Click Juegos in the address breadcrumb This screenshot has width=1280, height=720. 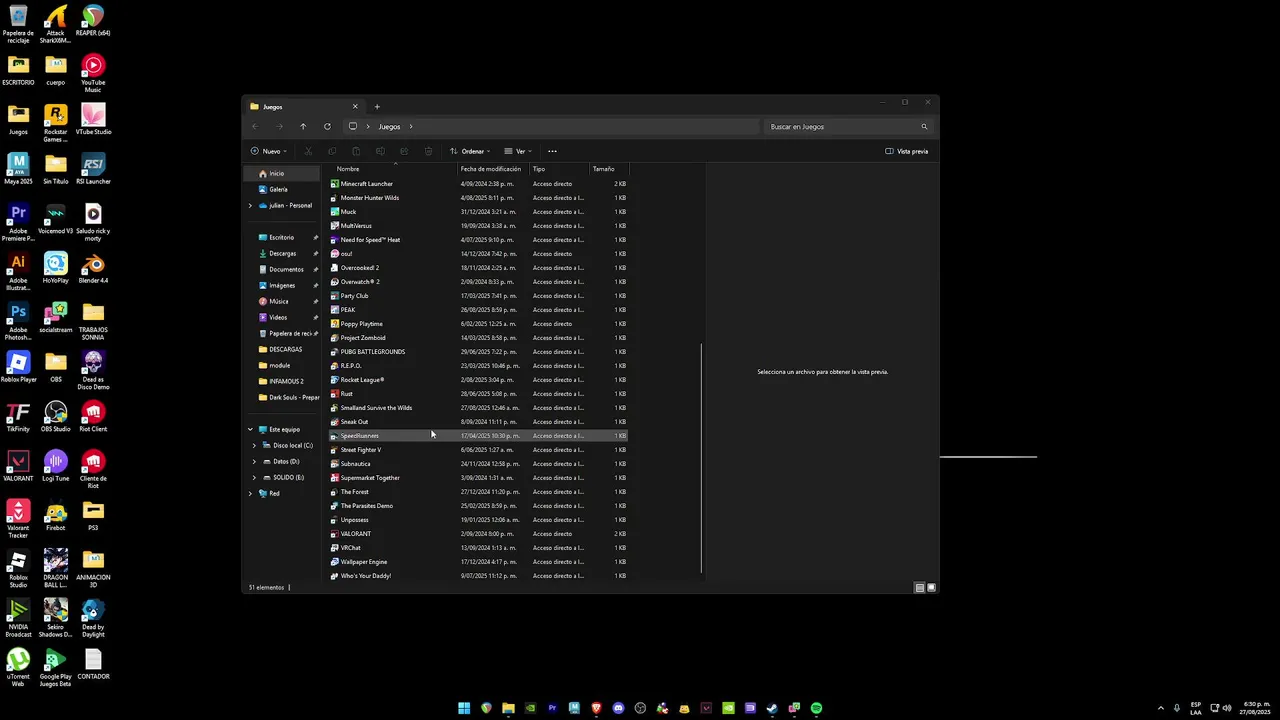[x=389, y=127]
